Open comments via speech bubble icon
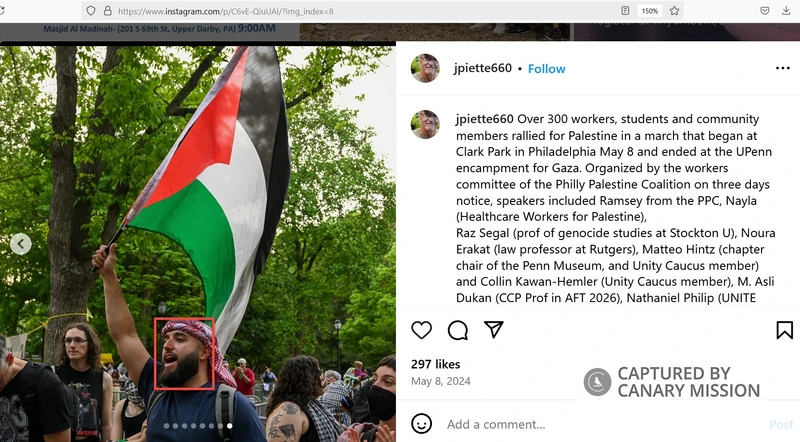This screenshot has width=800, height=442. [458, 330]
